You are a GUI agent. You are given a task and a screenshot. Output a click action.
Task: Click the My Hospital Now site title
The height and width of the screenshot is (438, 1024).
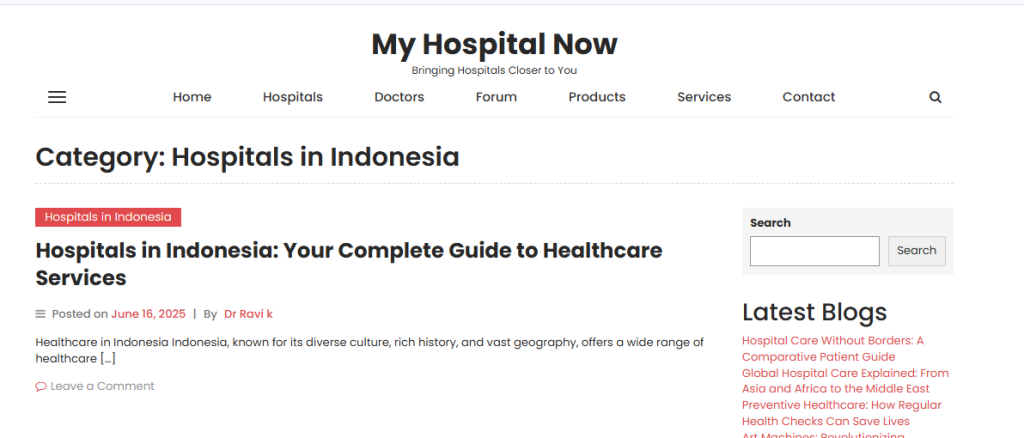(x=494, y=44)
